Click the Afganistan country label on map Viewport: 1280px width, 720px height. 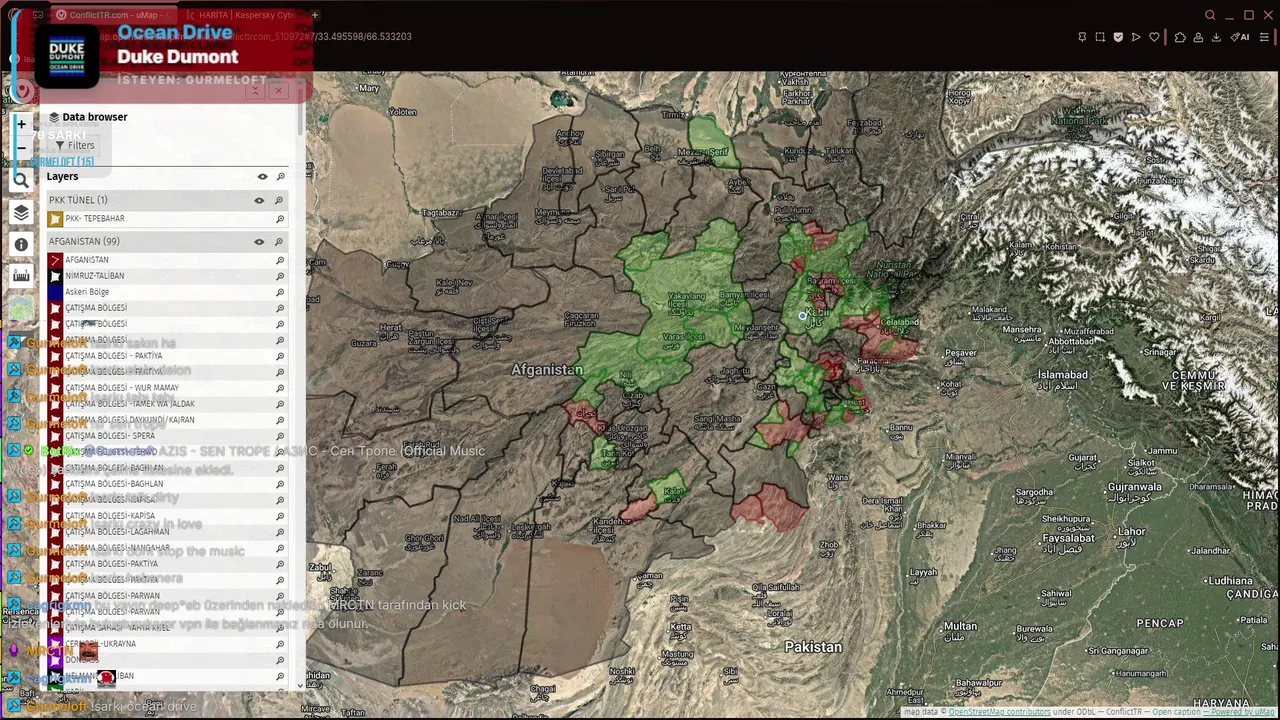tap(547, 370)
